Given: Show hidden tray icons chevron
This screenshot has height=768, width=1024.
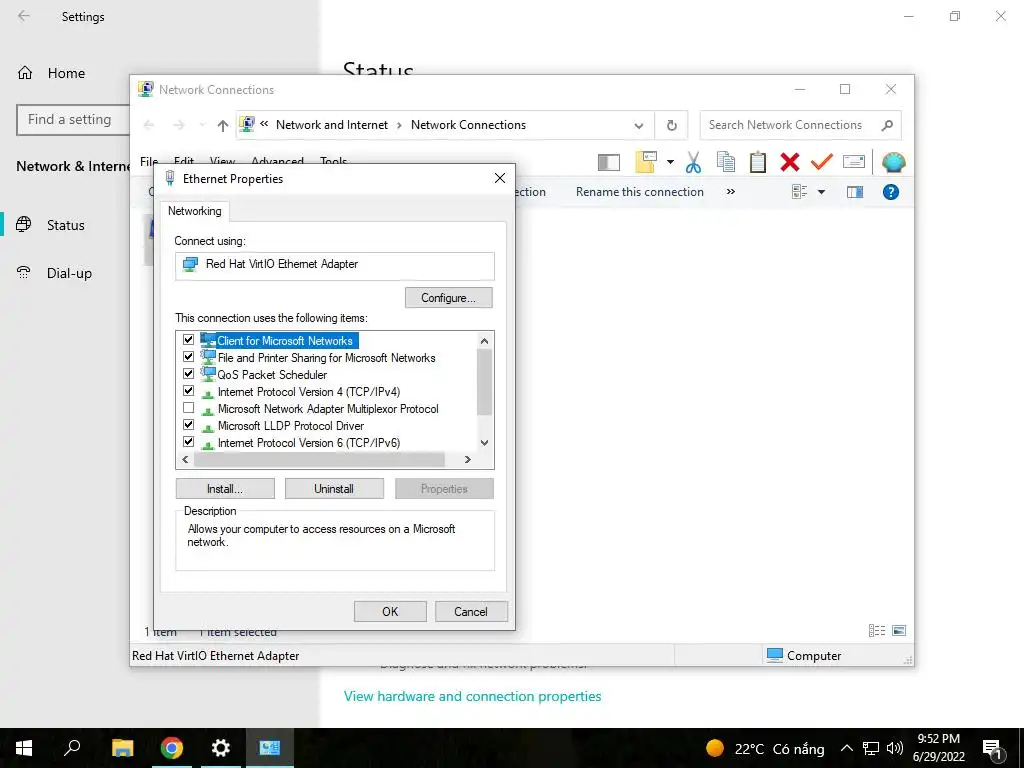Looking at the screenshot, I should point(846,748).
